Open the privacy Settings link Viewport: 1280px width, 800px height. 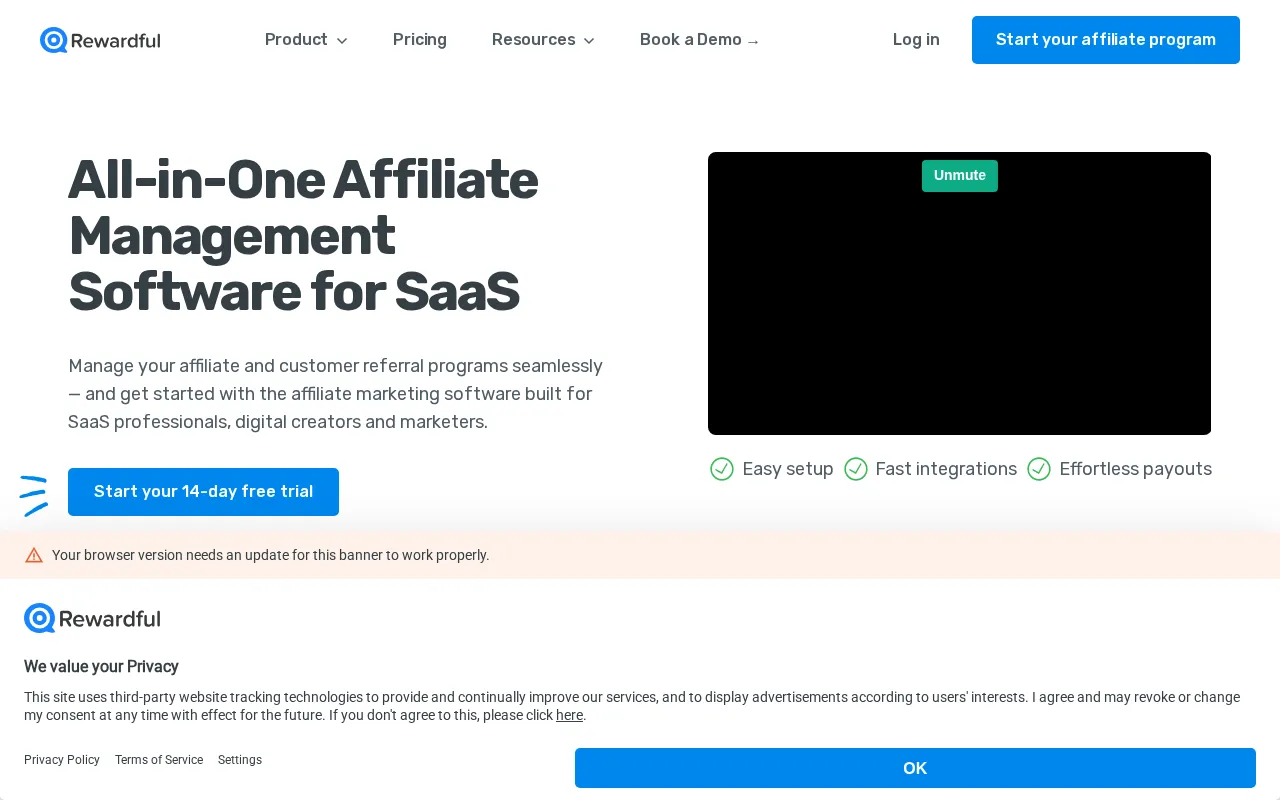click(240, 760)
